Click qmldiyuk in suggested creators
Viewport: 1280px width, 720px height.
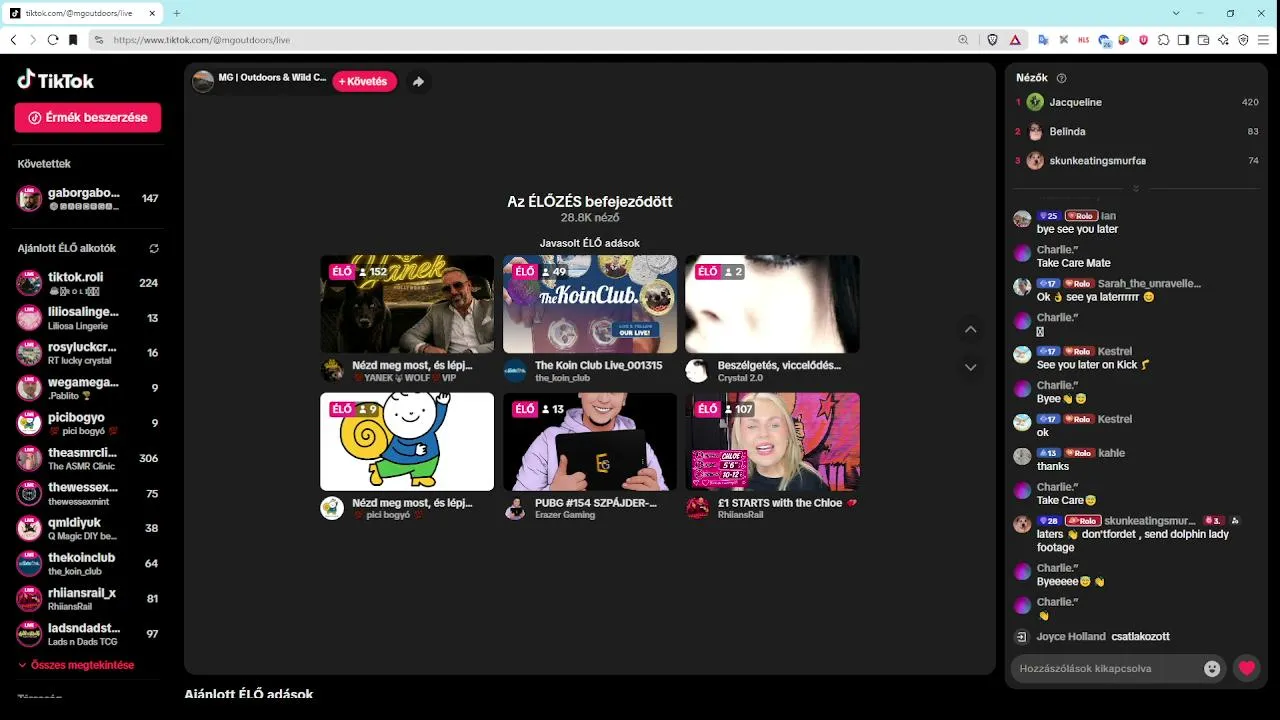coord(88,528)
